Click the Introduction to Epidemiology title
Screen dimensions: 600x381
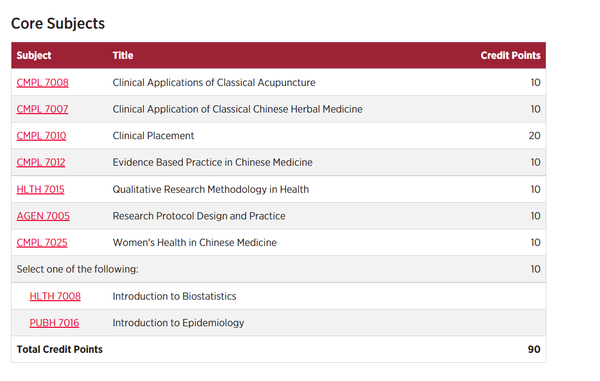[178, 323]
